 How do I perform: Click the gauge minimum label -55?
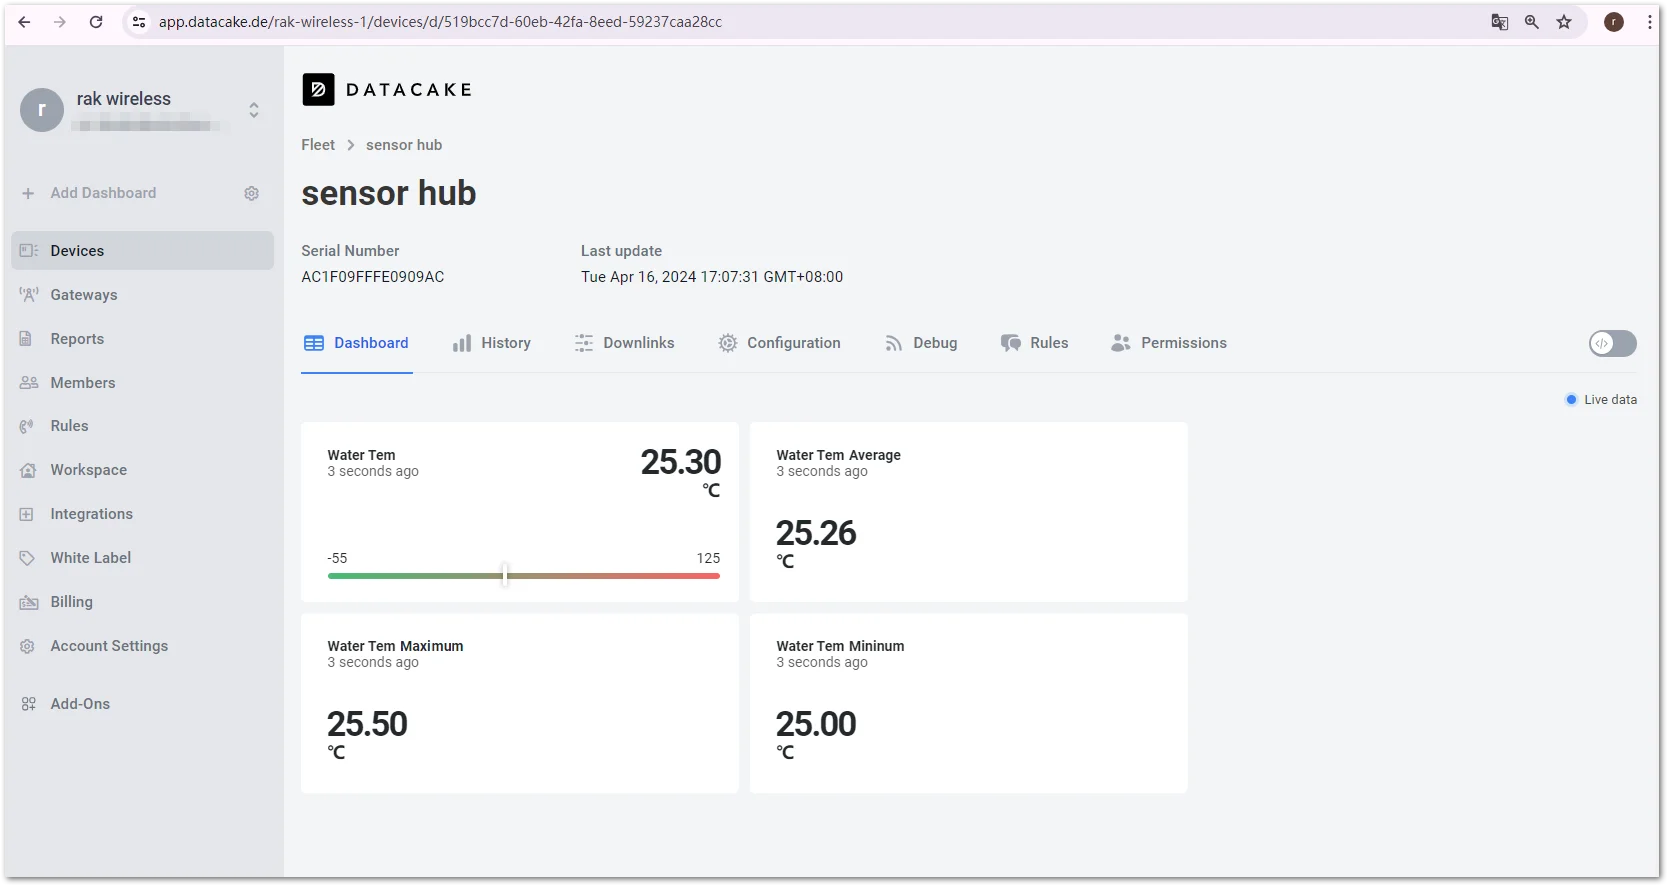[337, 558]
